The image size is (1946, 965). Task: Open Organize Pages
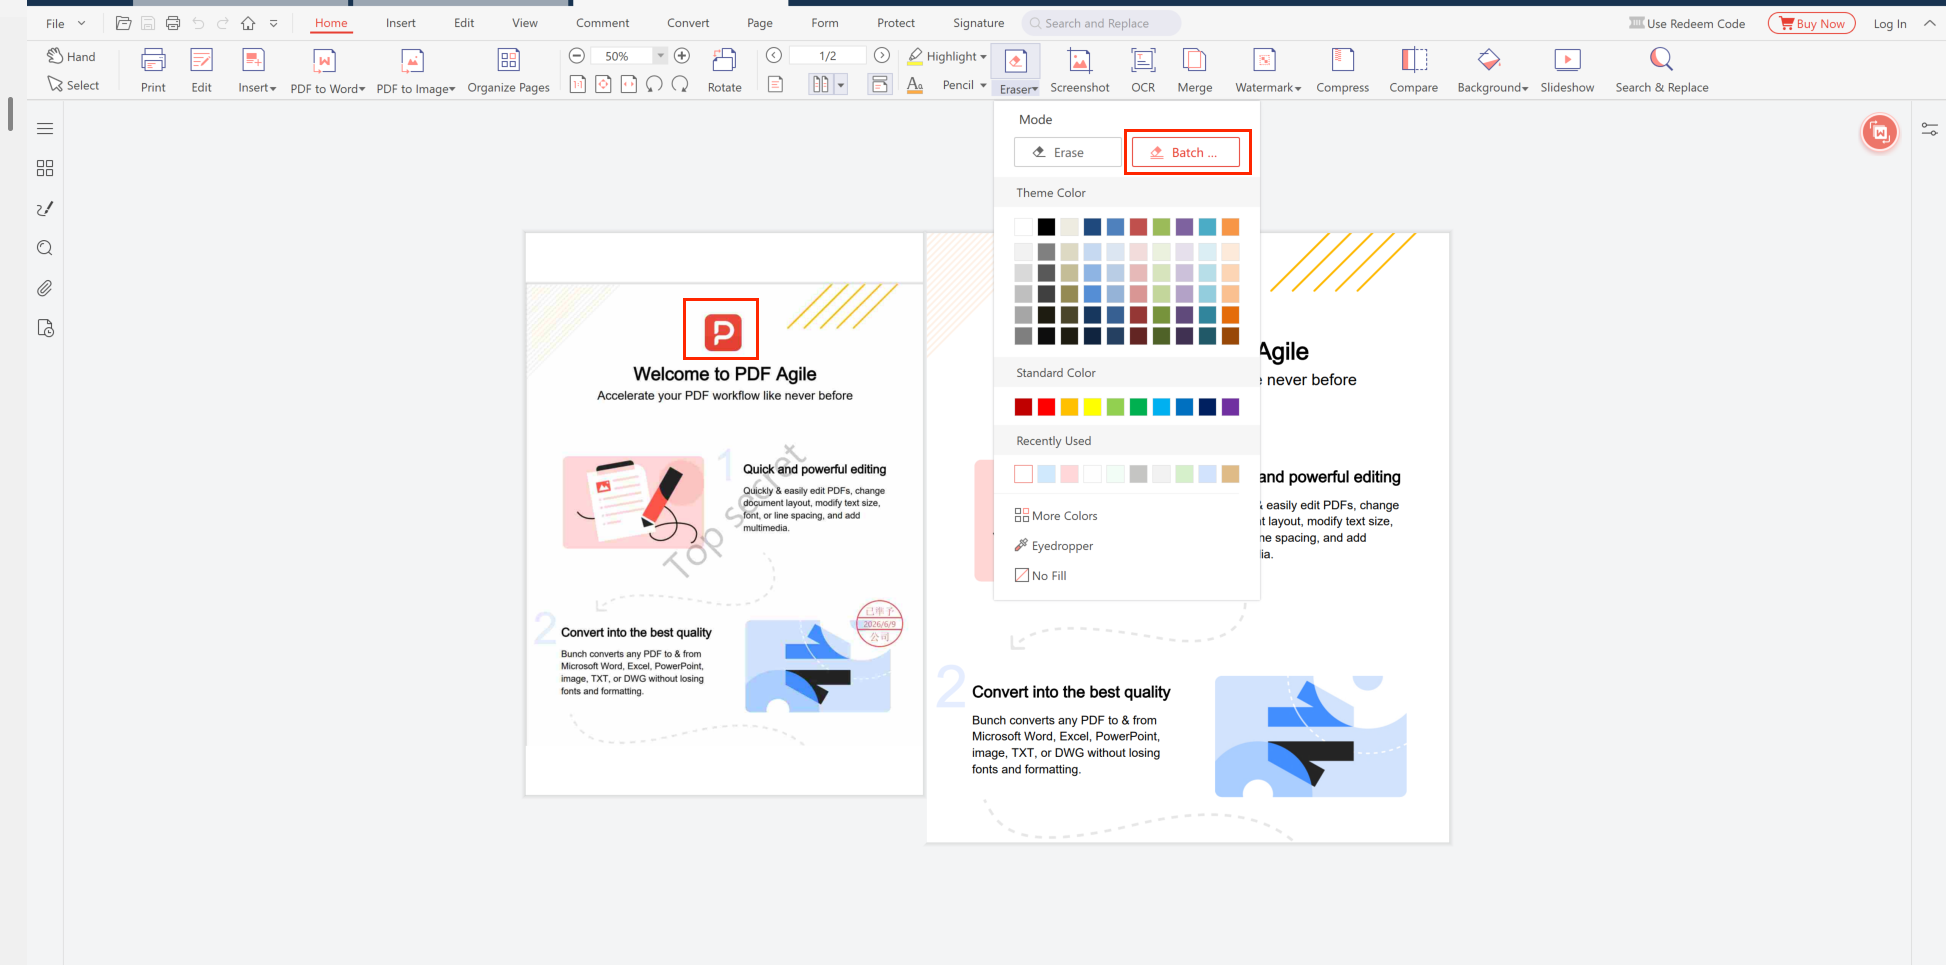click(x=508, y=70)
